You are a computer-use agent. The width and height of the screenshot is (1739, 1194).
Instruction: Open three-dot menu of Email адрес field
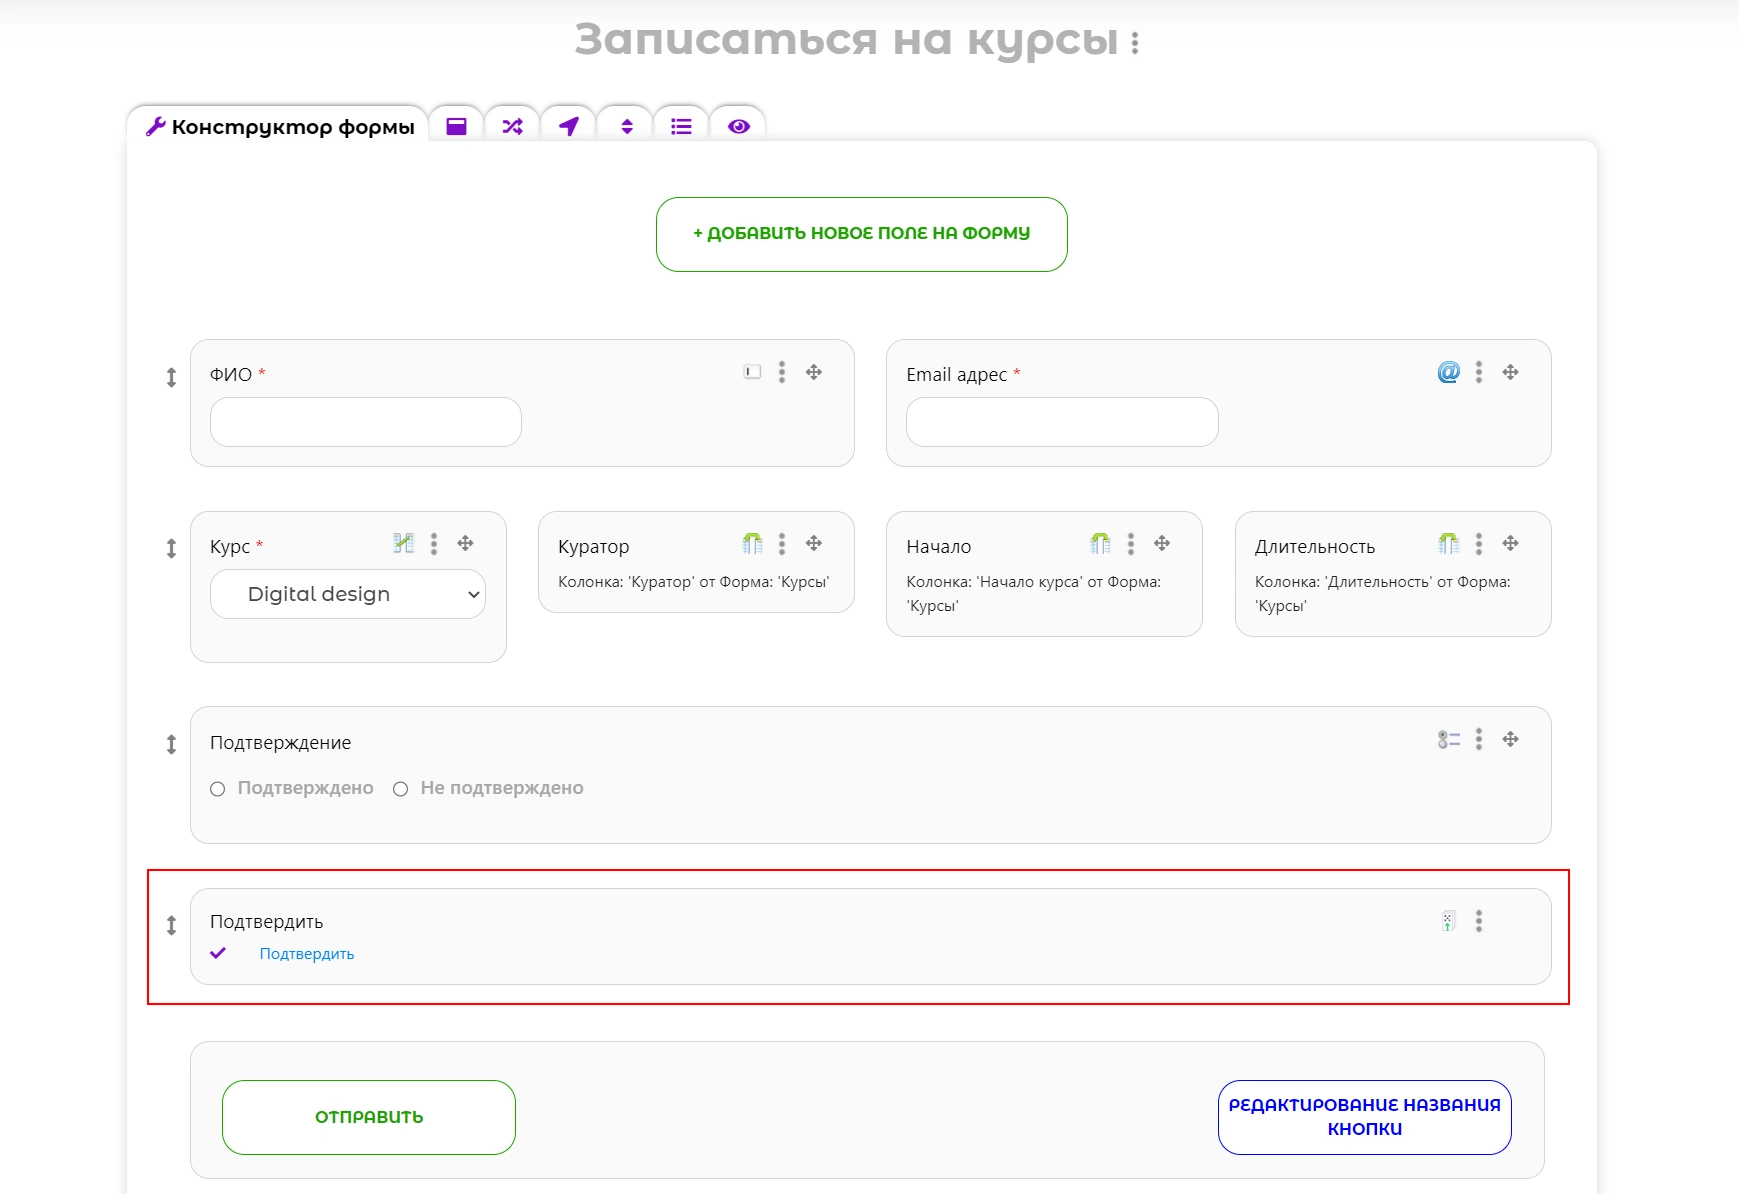pyautogui.click(x=1479, y=372)
